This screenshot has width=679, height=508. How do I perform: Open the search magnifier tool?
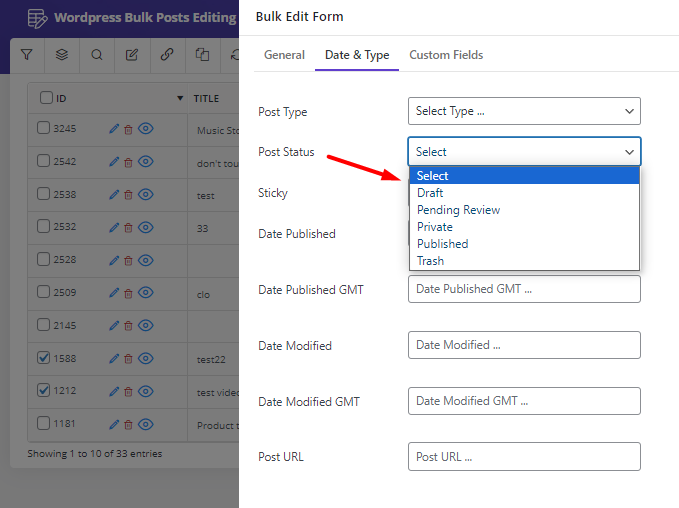[x=97, y=55]
